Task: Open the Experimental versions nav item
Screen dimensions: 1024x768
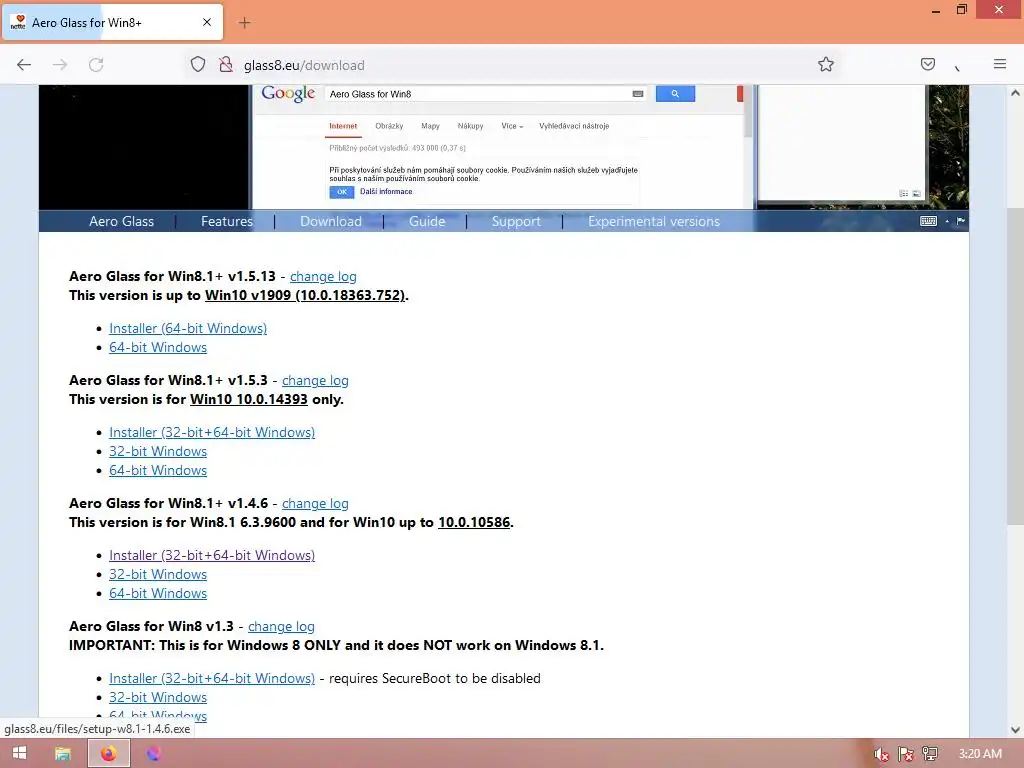Action: pos(654,221)
